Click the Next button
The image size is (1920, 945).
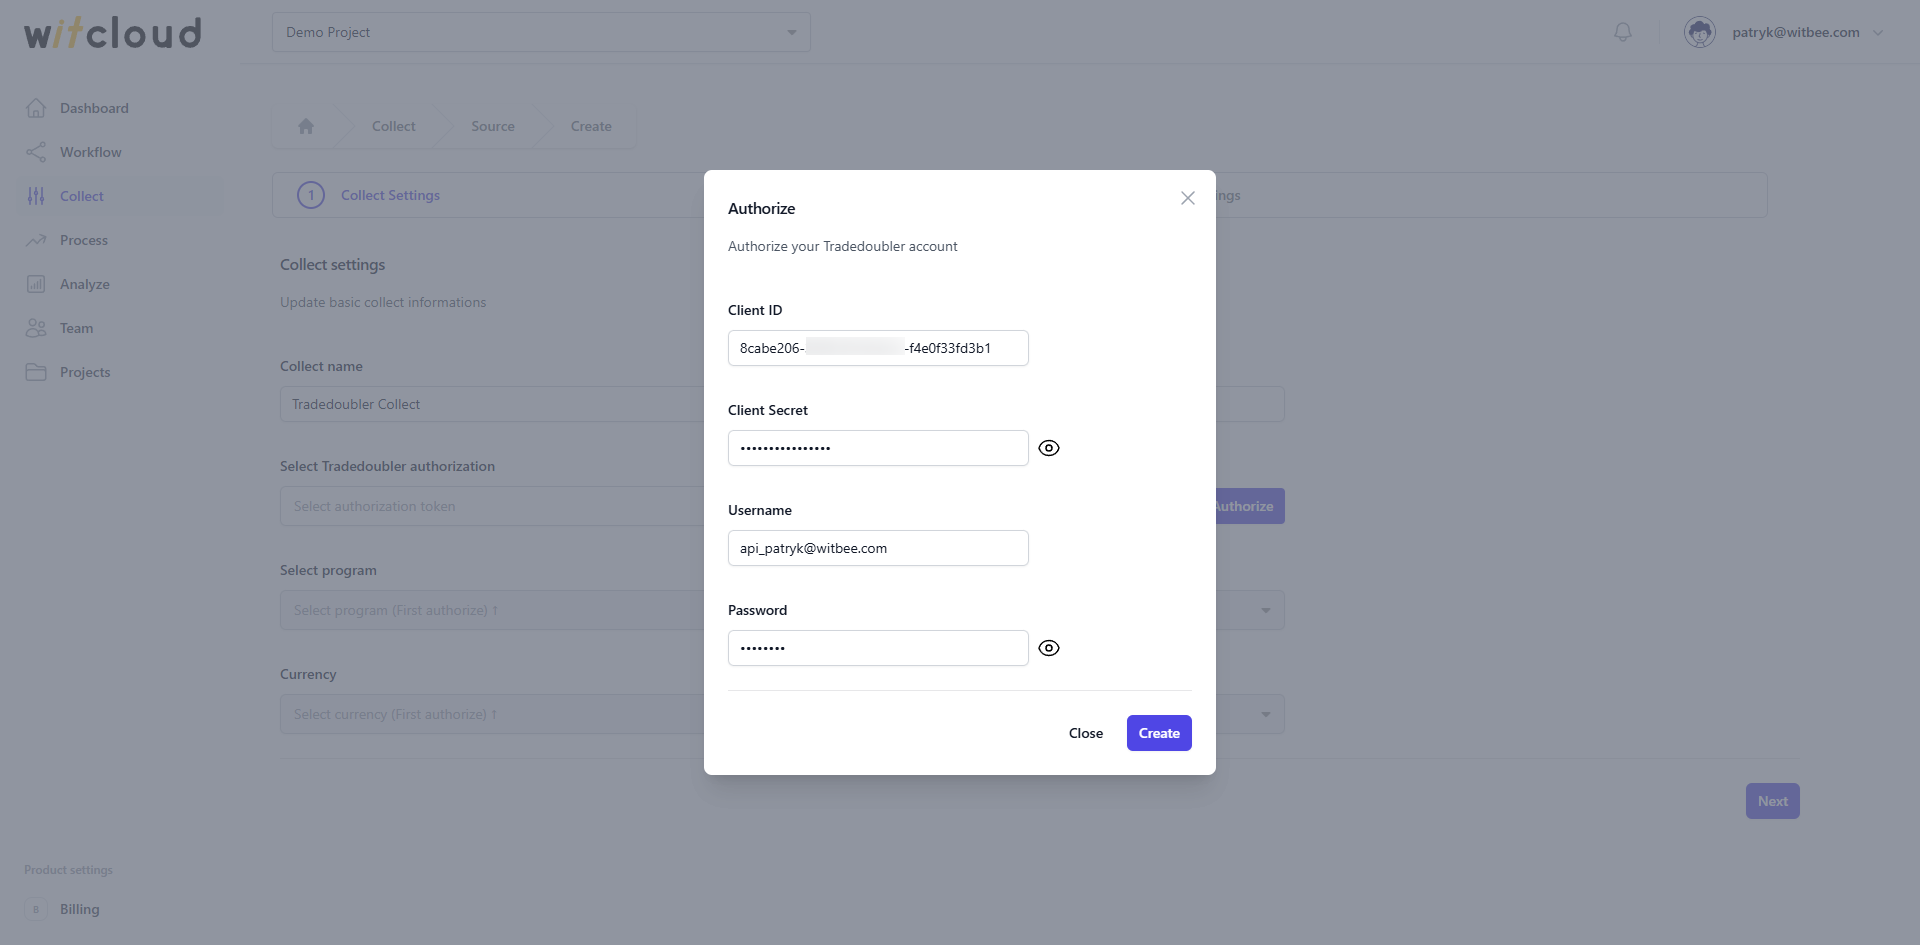click(x=1773, y=801)
